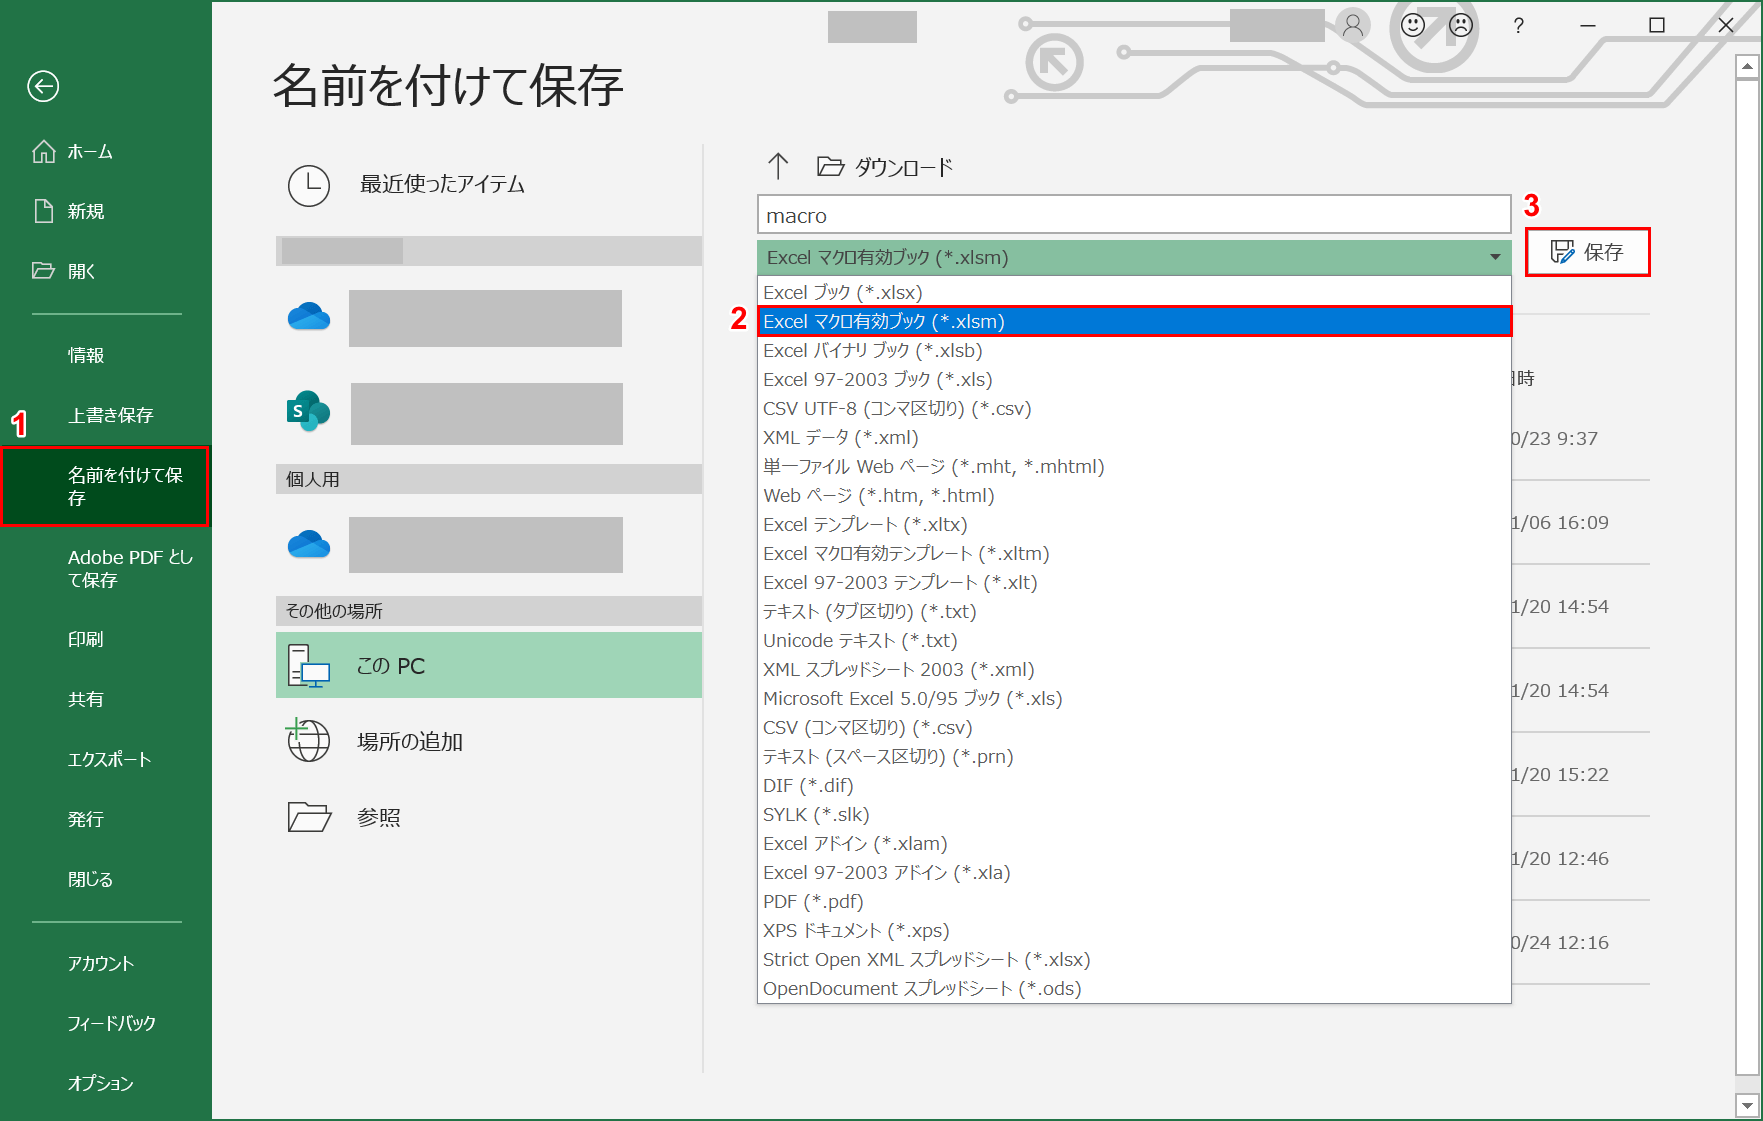This screenshot has width=1763, height=1121.
Task: Select Excel 97-2003 アドイン (*.xla) format
Action: pos(1134,872)
